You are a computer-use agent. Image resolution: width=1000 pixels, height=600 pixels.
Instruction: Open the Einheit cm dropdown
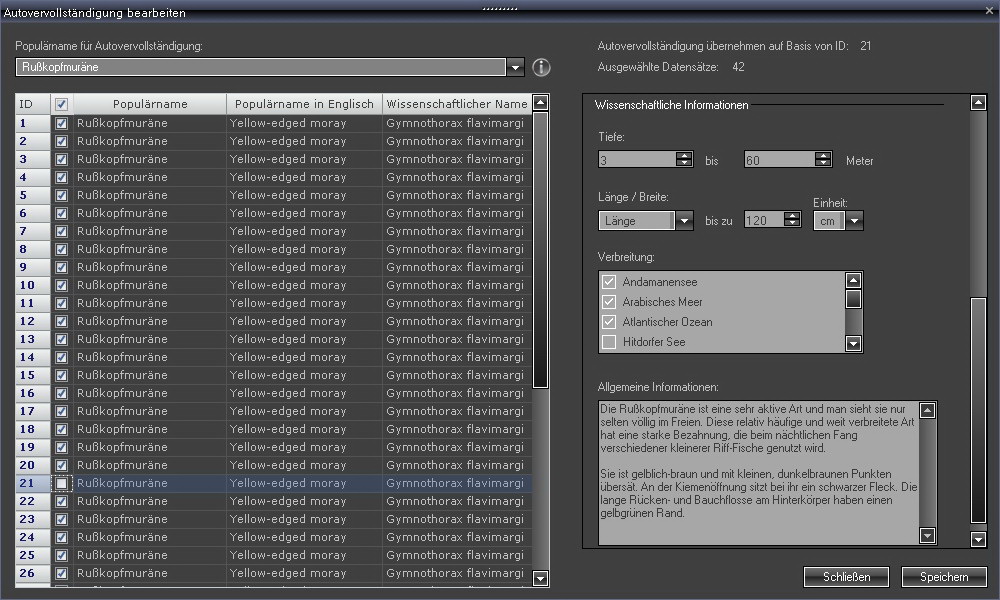[x=854, y=221]
